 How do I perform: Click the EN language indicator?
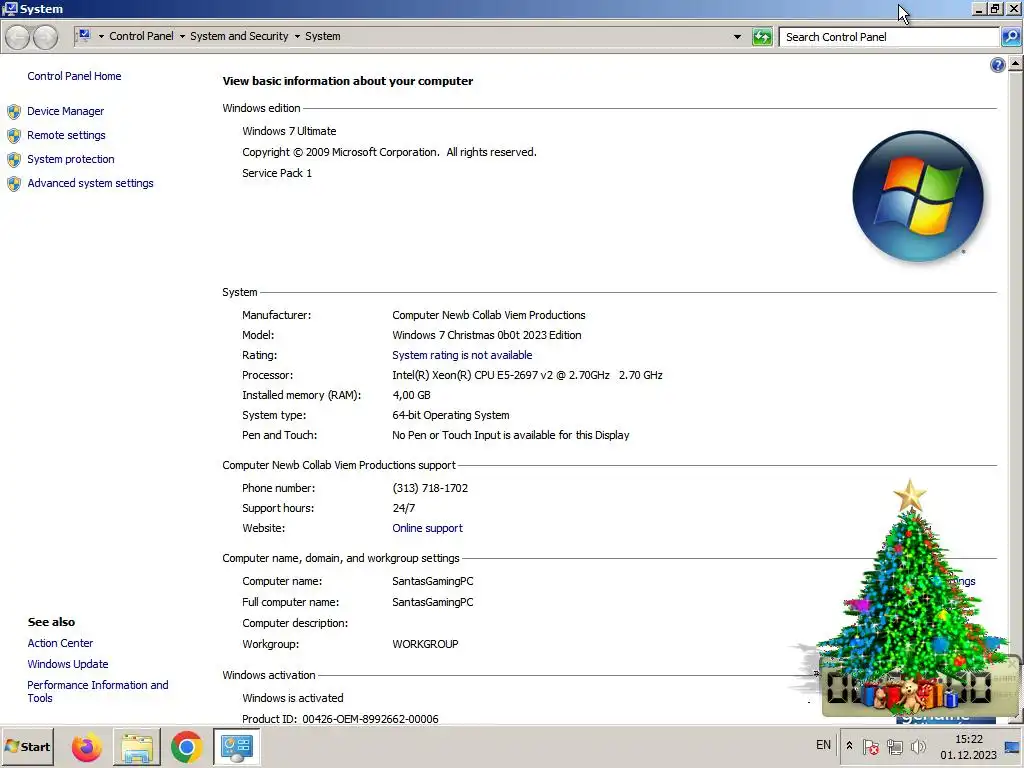tap(823, 745)
